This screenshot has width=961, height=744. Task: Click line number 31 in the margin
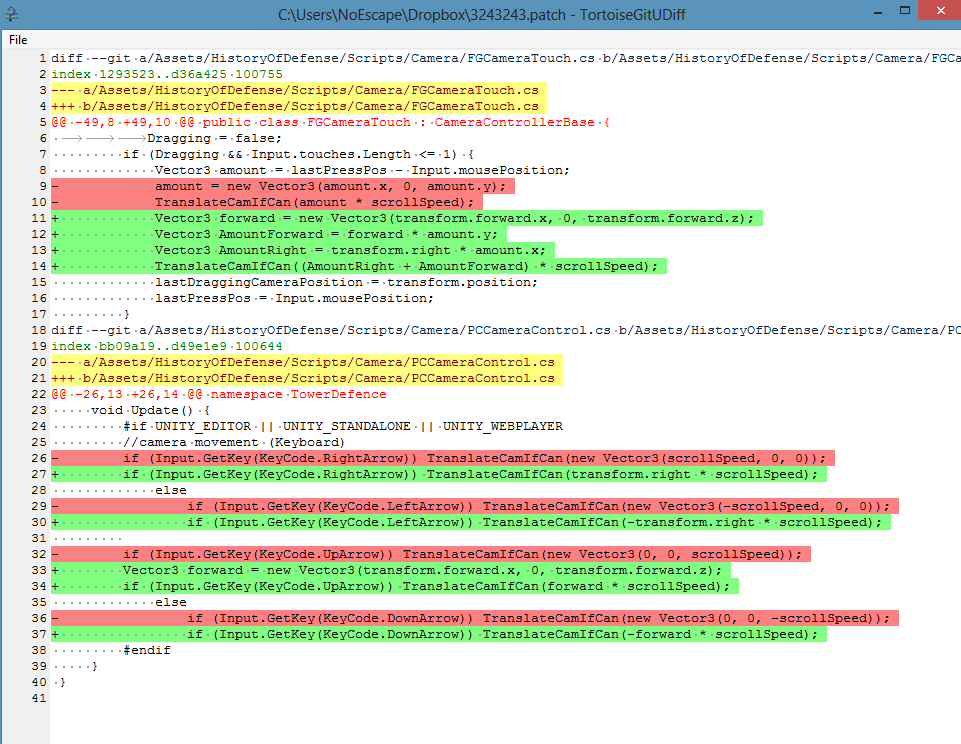pos(39,538)
